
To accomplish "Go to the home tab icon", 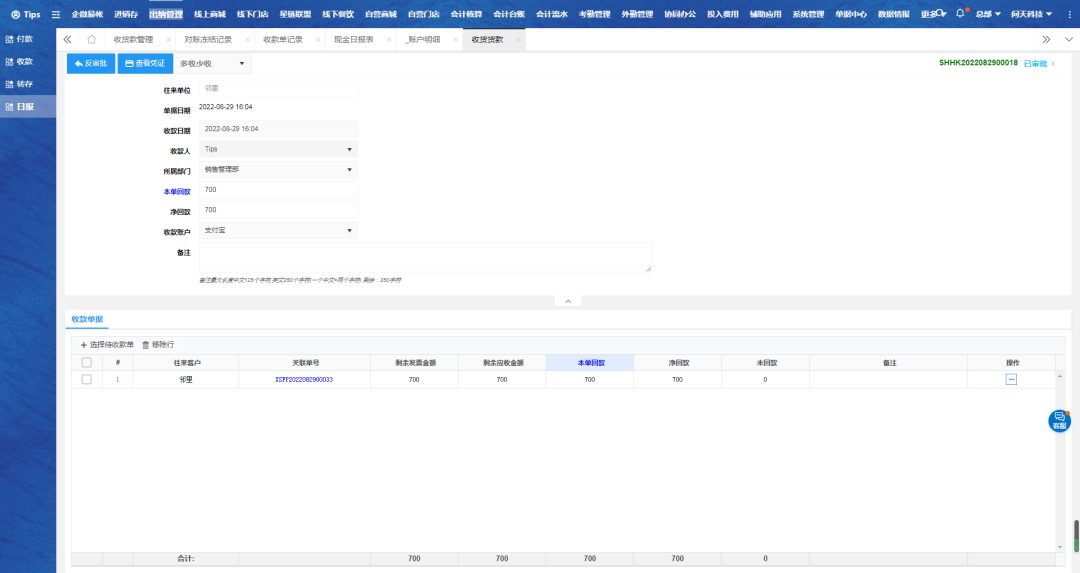I will click(x=92, y=39).
